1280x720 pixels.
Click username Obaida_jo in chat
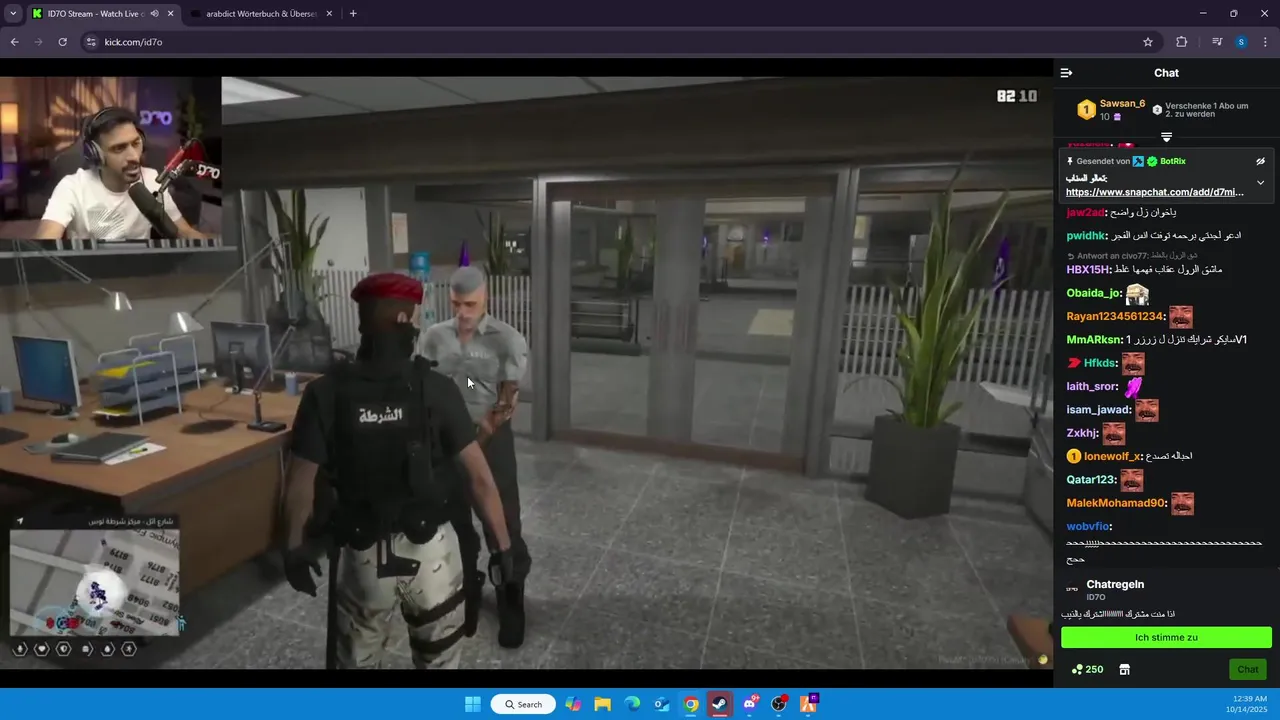tap(1094, 293)
